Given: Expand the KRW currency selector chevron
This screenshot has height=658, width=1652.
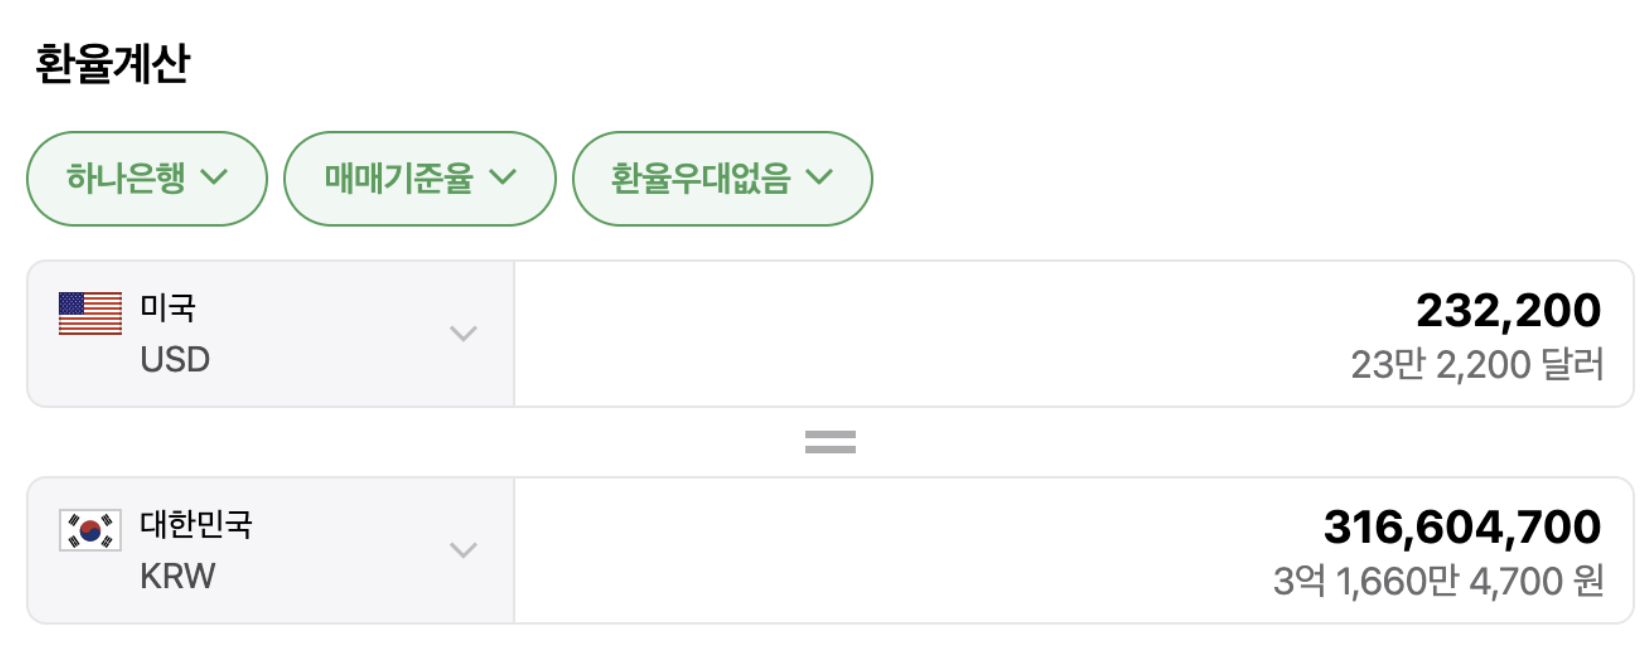Looking at the screenshot, I should 463,550.
